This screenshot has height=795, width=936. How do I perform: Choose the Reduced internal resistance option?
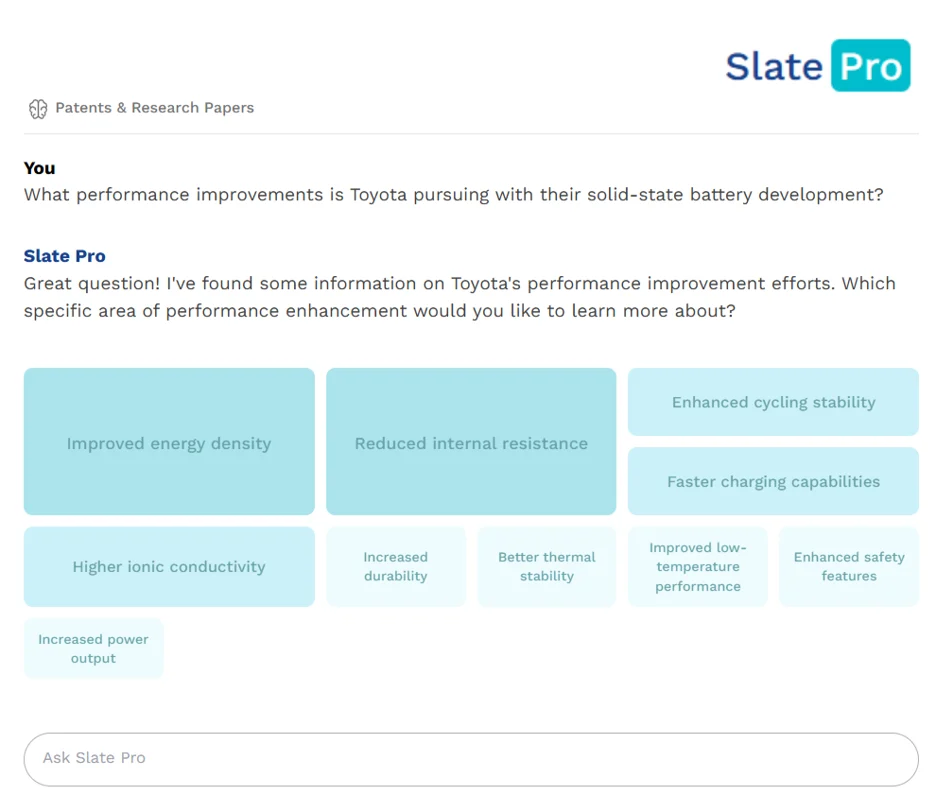[x=471, y=442]
